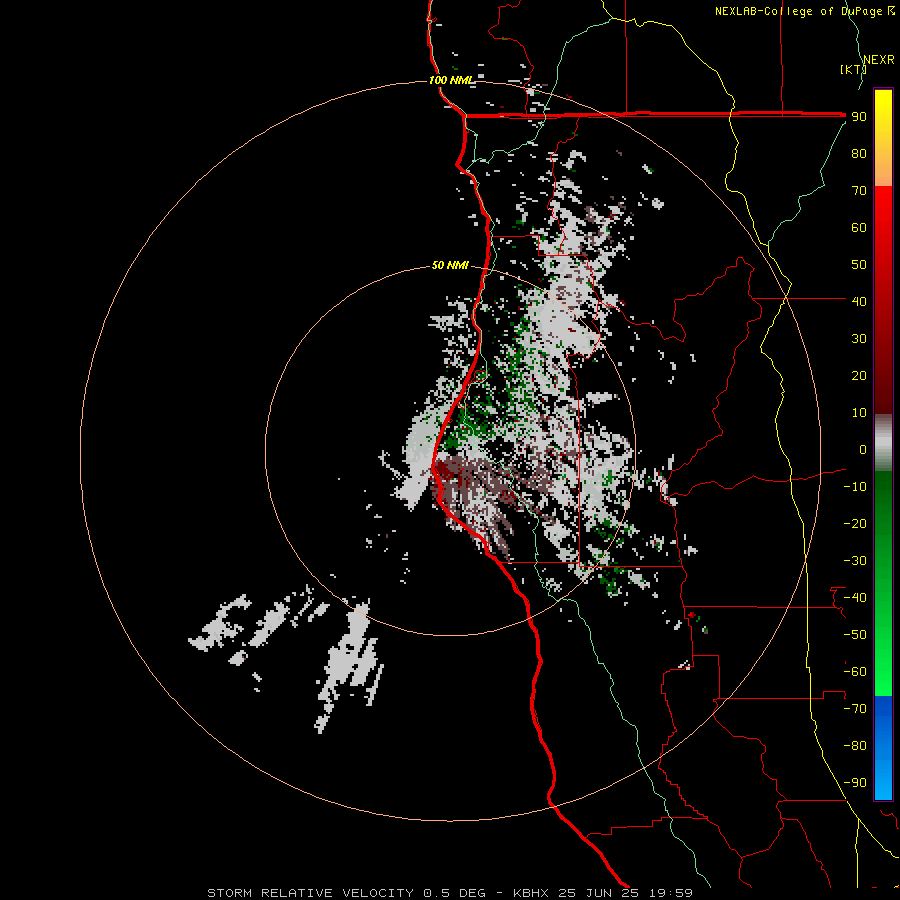Click the -10 value on the velocity scale

point(855,487)
